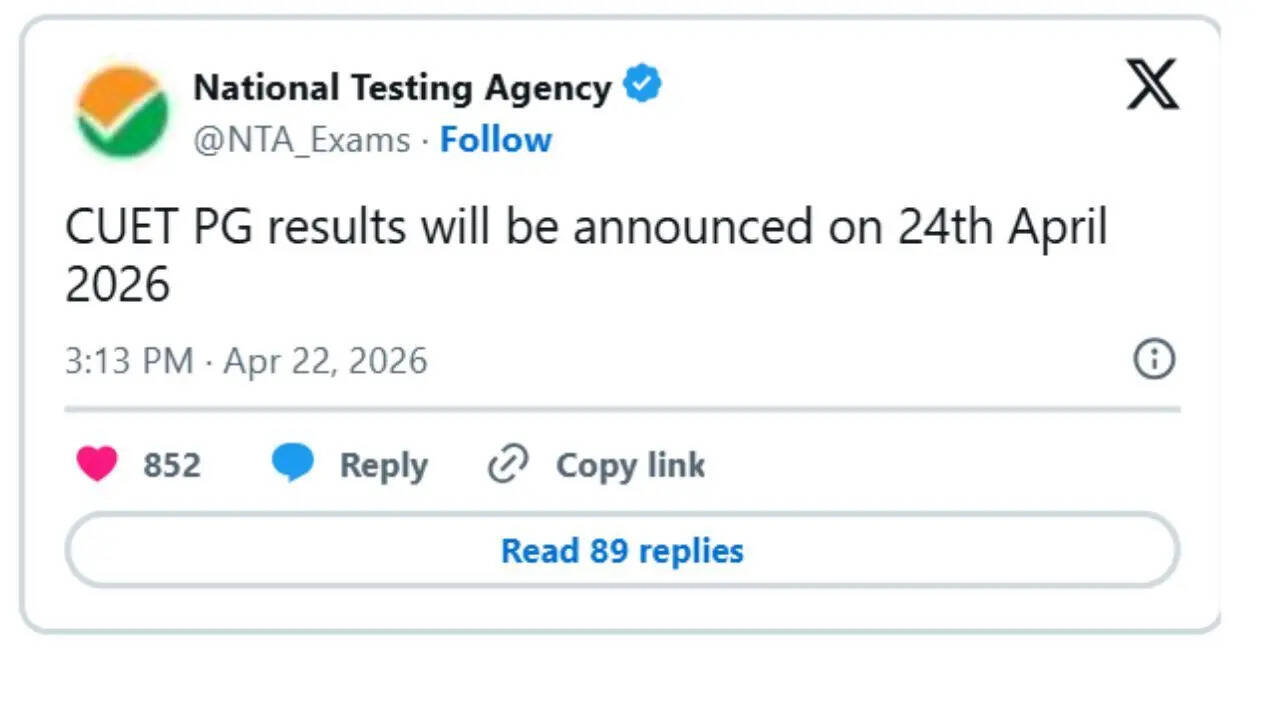Click the Follow link

pos(495,139)
